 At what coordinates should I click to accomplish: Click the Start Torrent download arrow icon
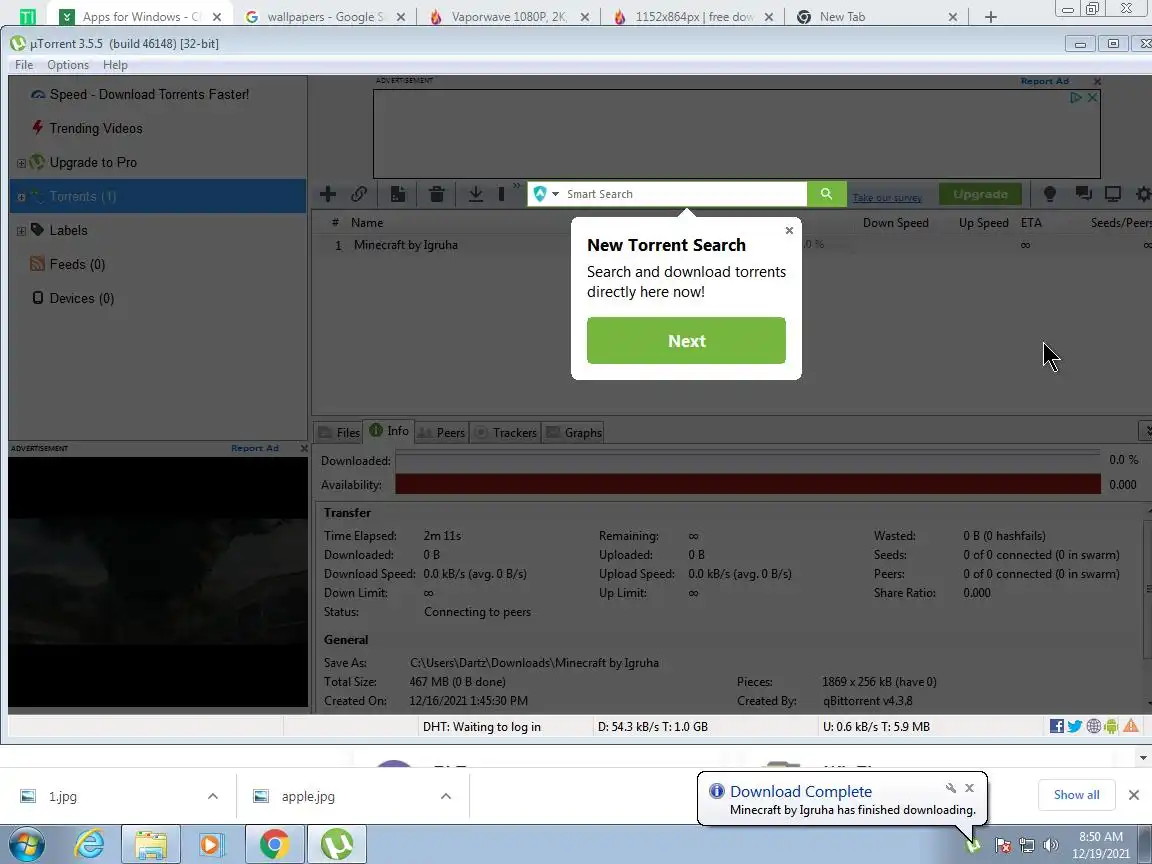(475, 194)
